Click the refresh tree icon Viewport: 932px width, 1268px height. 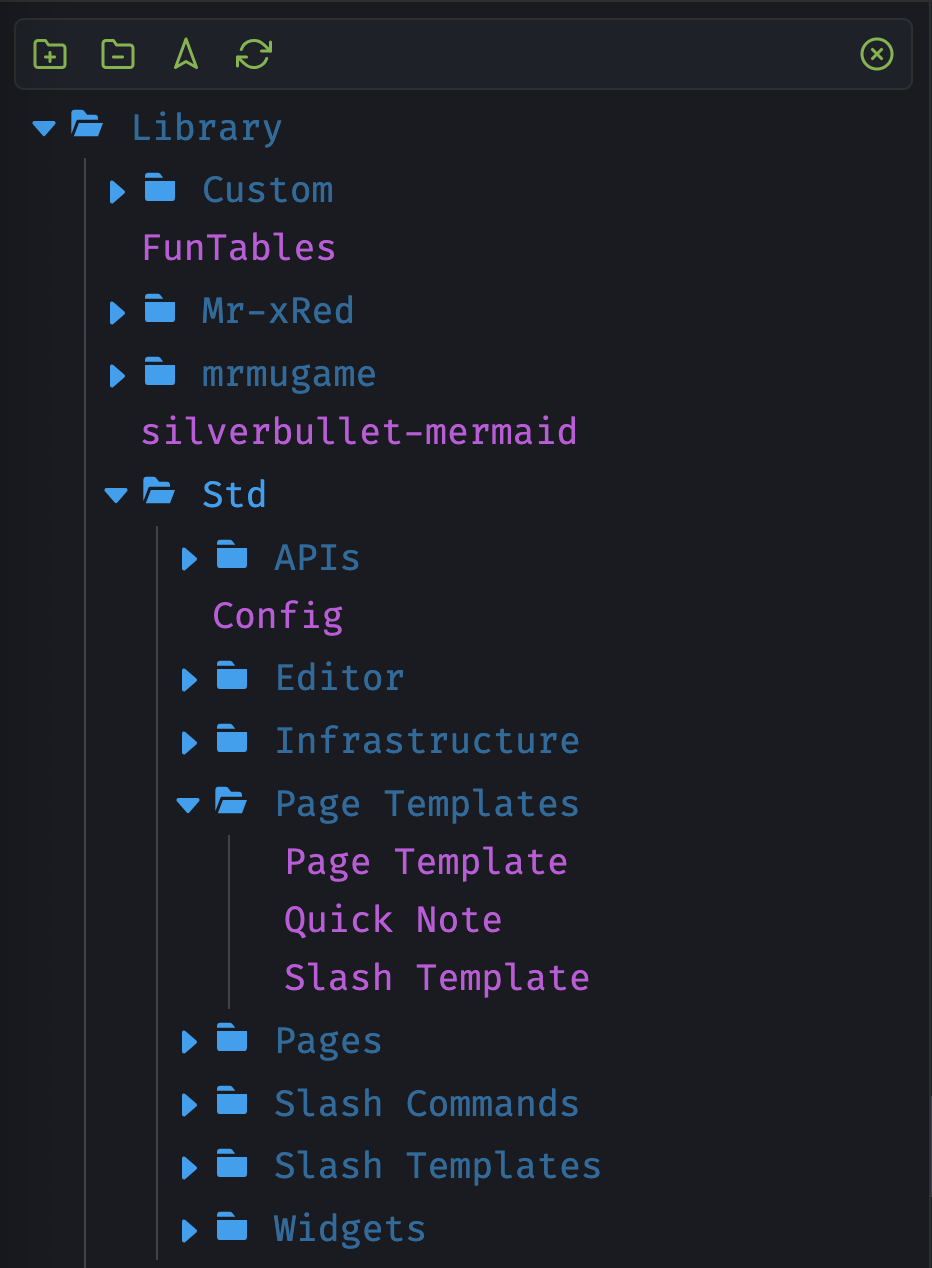(x=254, y=54)
